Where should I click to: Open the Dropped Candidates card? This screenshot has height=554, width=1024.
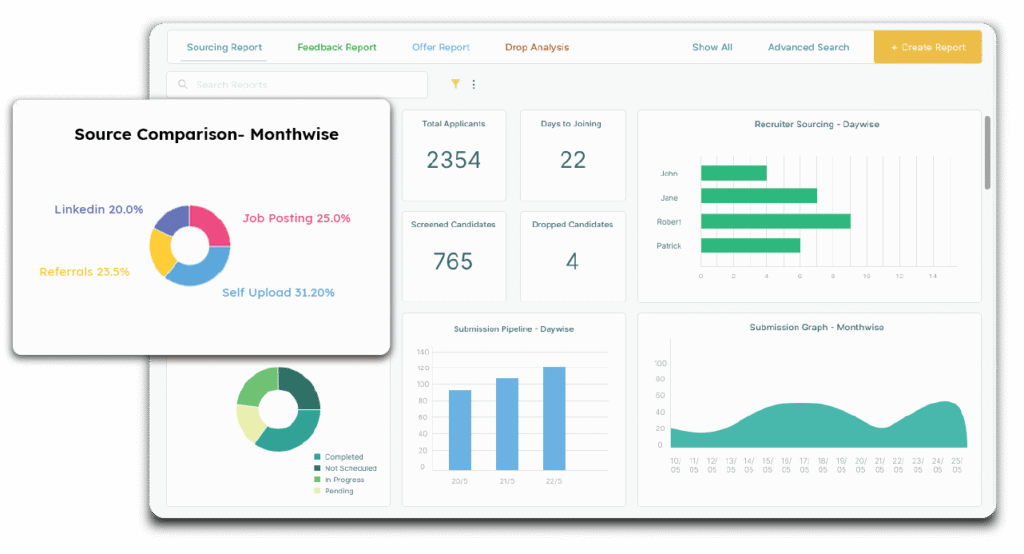click(573, 257)
